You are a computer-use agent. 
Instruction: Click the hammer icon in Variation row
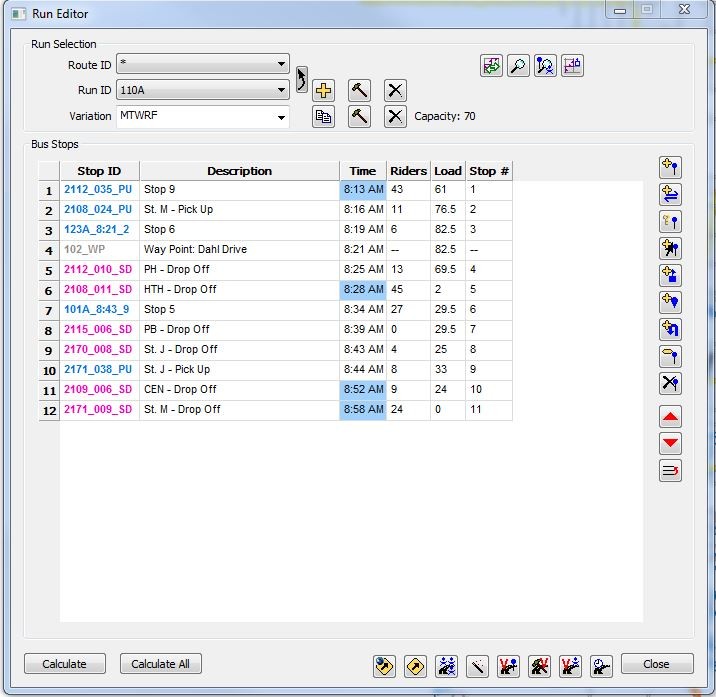click(359, 116)
